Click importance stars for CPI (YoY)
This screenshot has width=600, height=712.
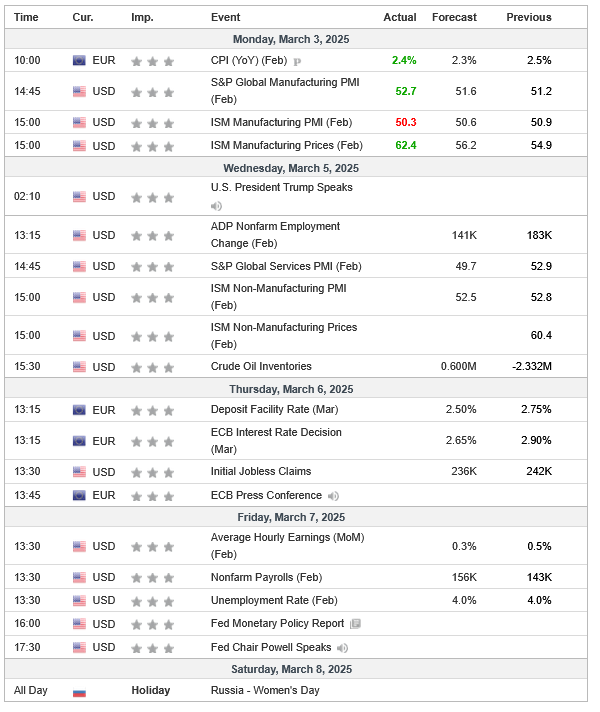coord(153,61)
